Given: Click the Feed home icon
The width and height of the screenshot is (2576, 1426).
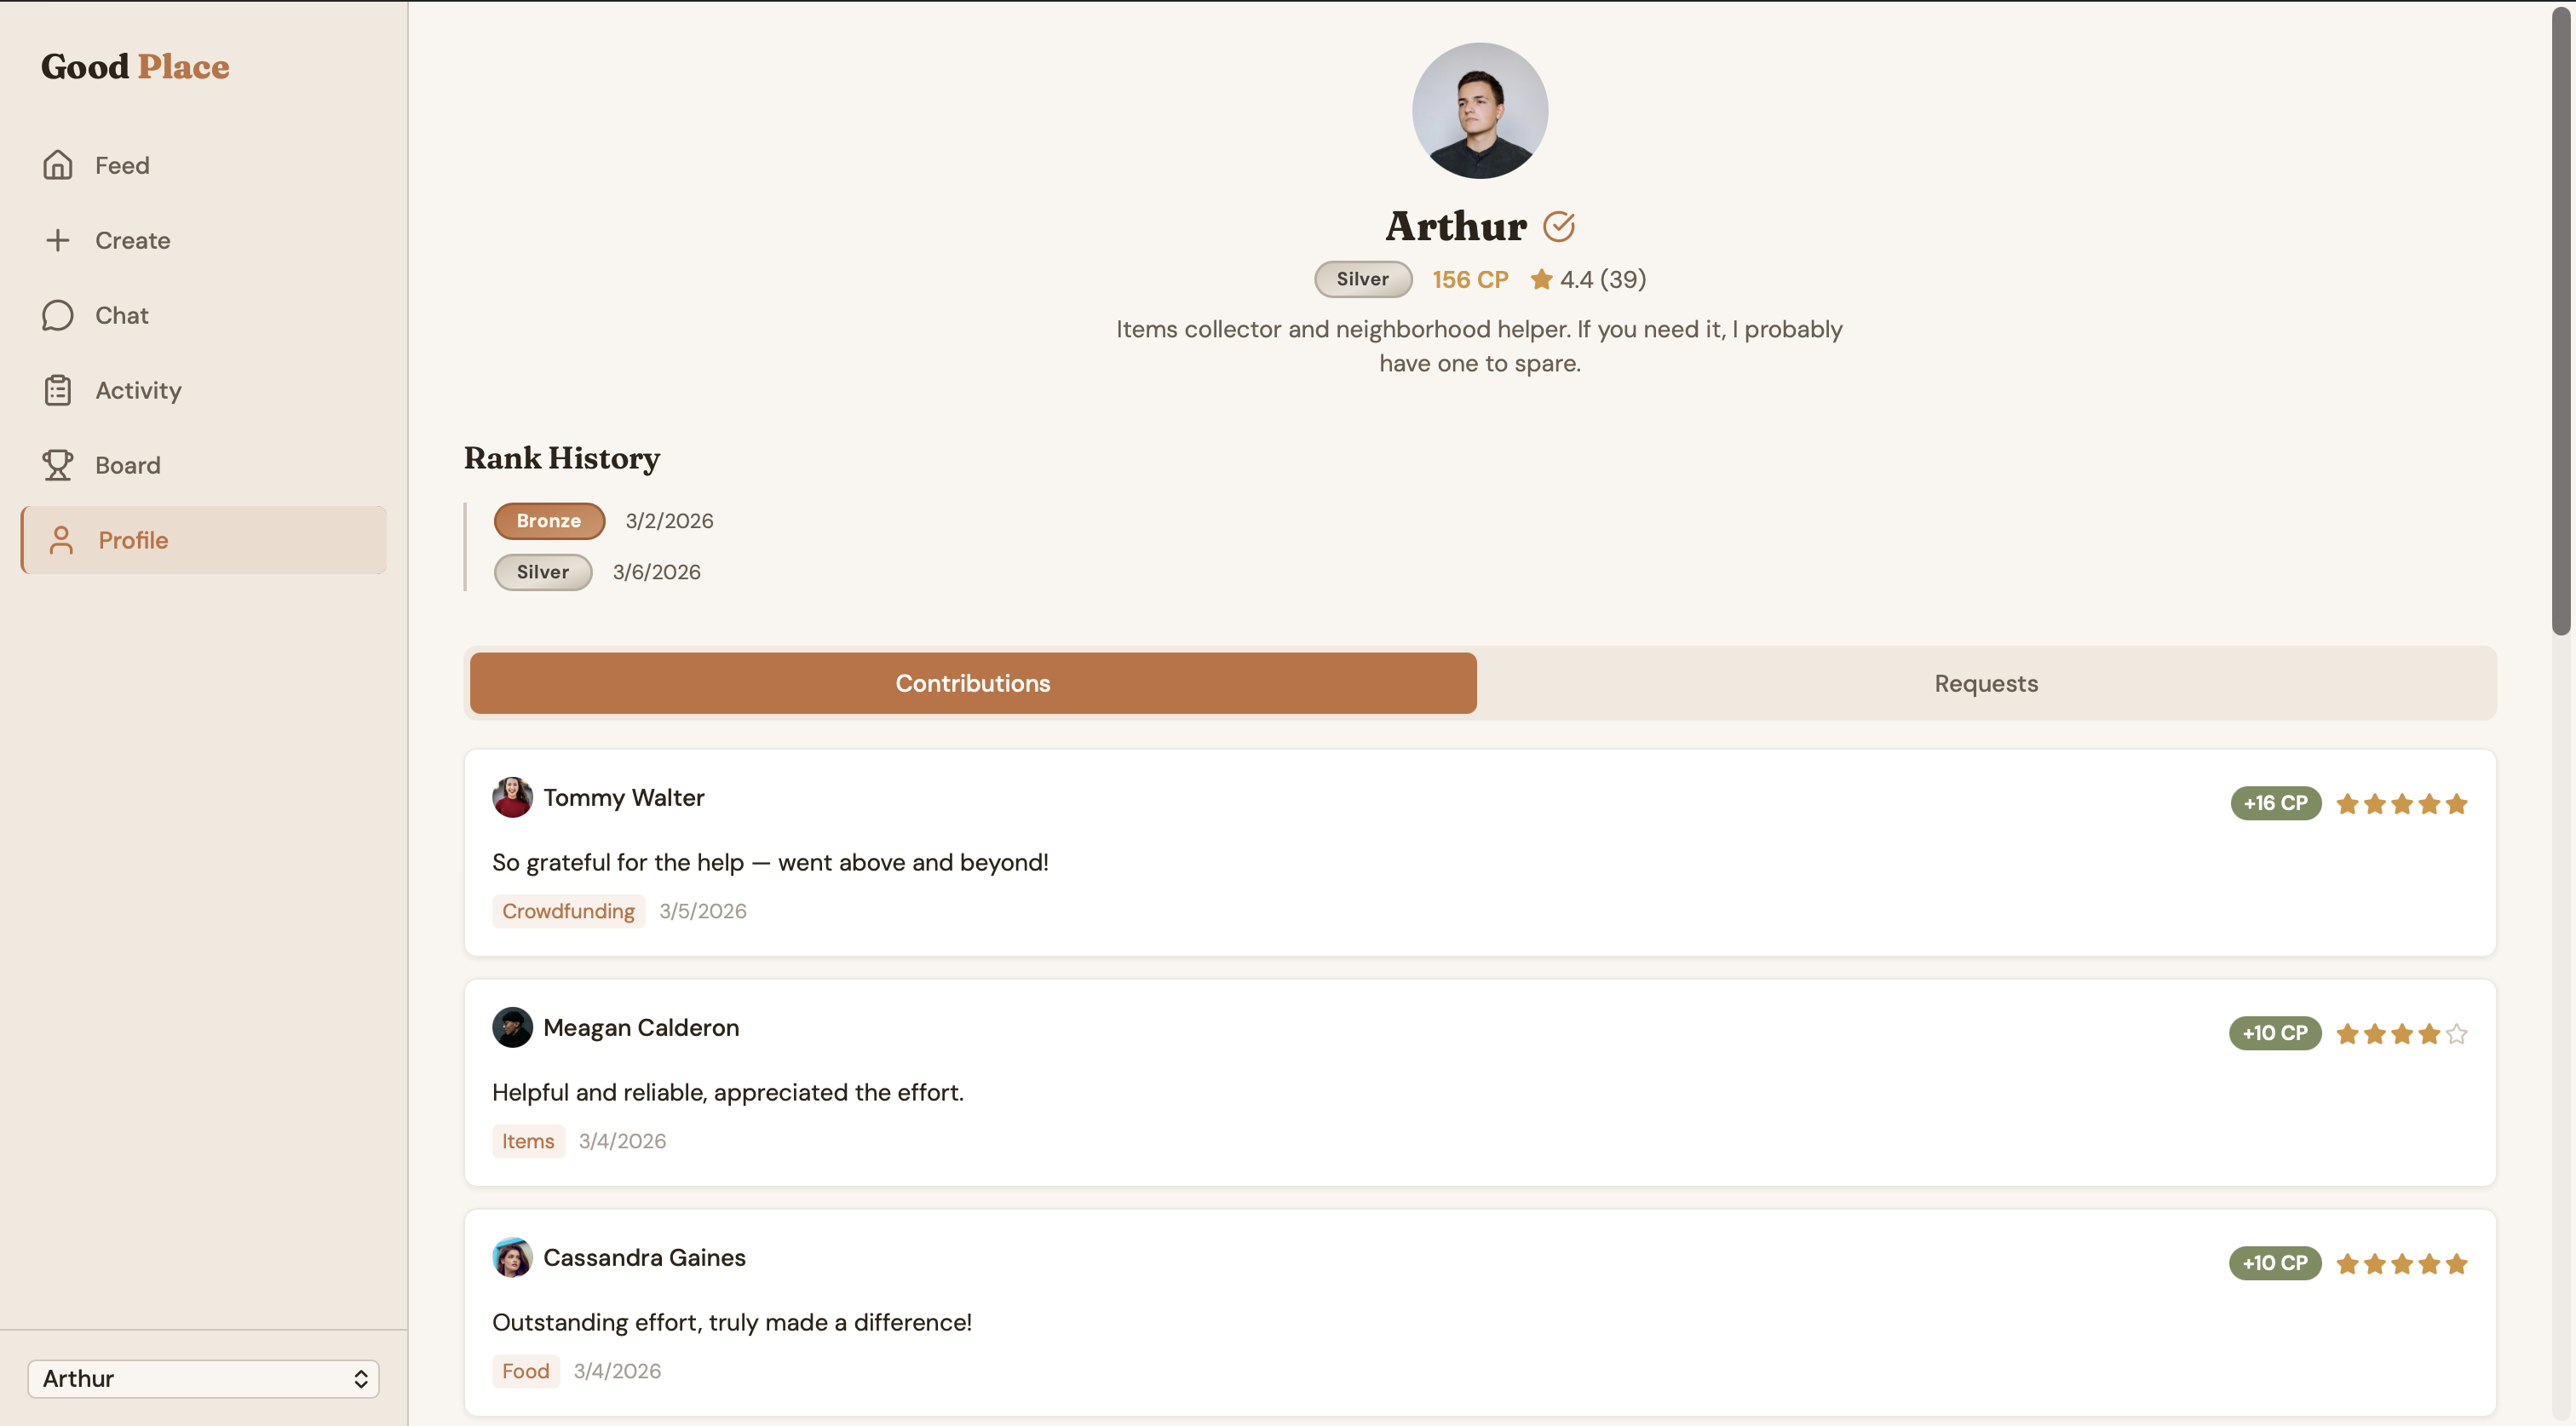Looking at the screenshot, I should (x=58, y=165).
